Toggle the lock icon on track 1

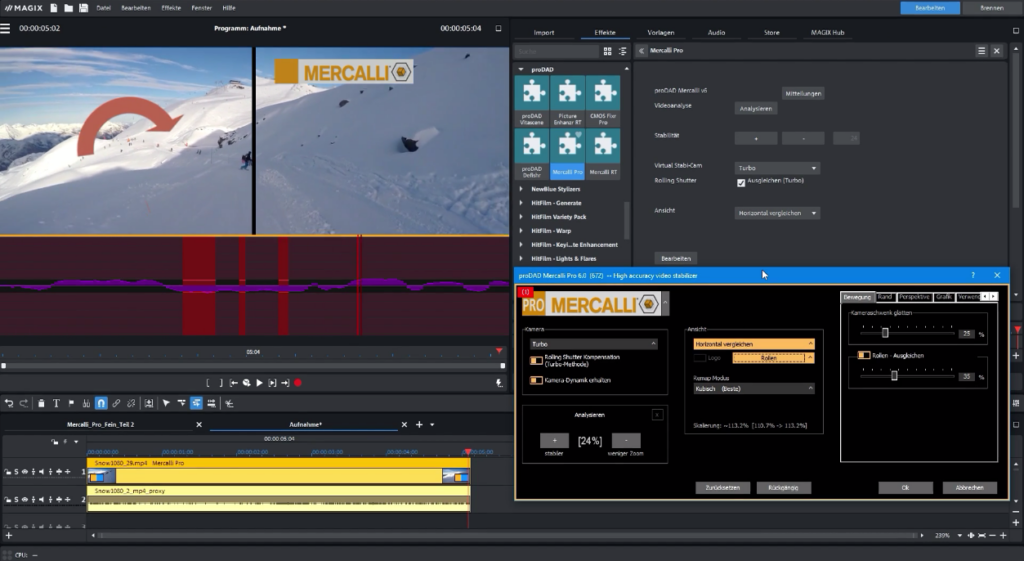click(x=7, y=472)
